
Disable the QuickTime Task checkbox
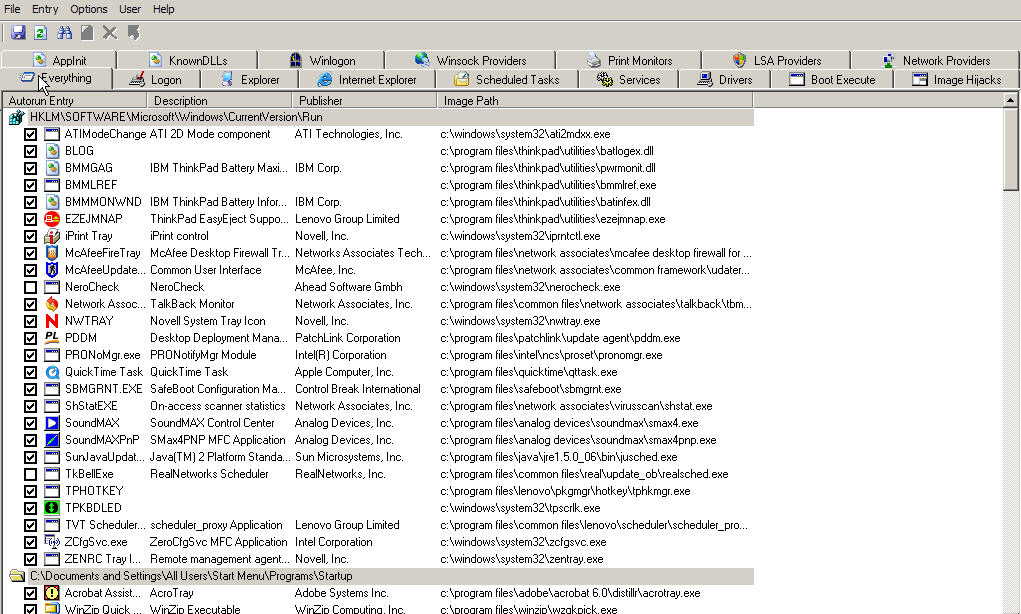pyautogui.click(x=30, y=372)
